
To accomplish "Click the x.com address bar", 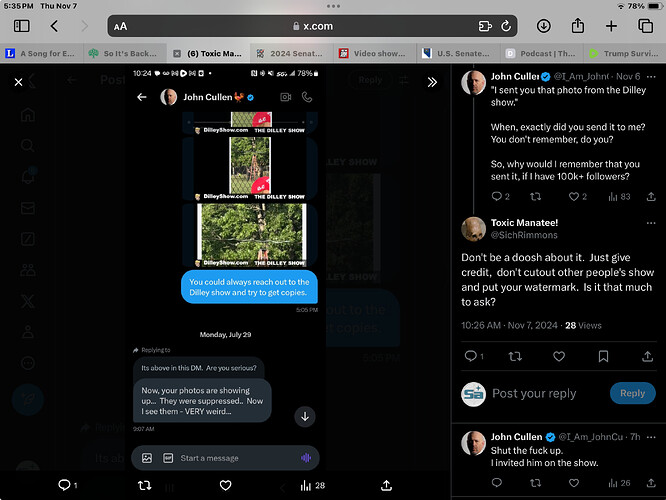I will click(312, 26).
